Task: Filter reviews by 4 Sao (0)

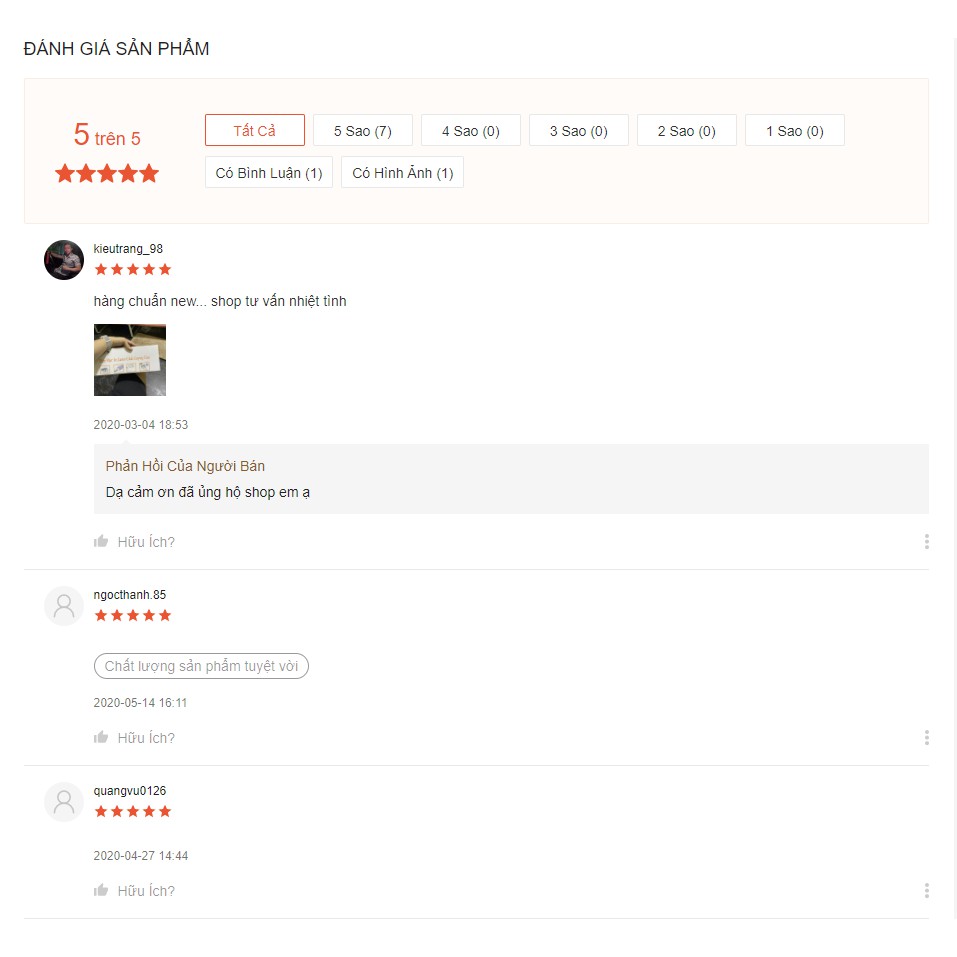Action: pos(470,131)
